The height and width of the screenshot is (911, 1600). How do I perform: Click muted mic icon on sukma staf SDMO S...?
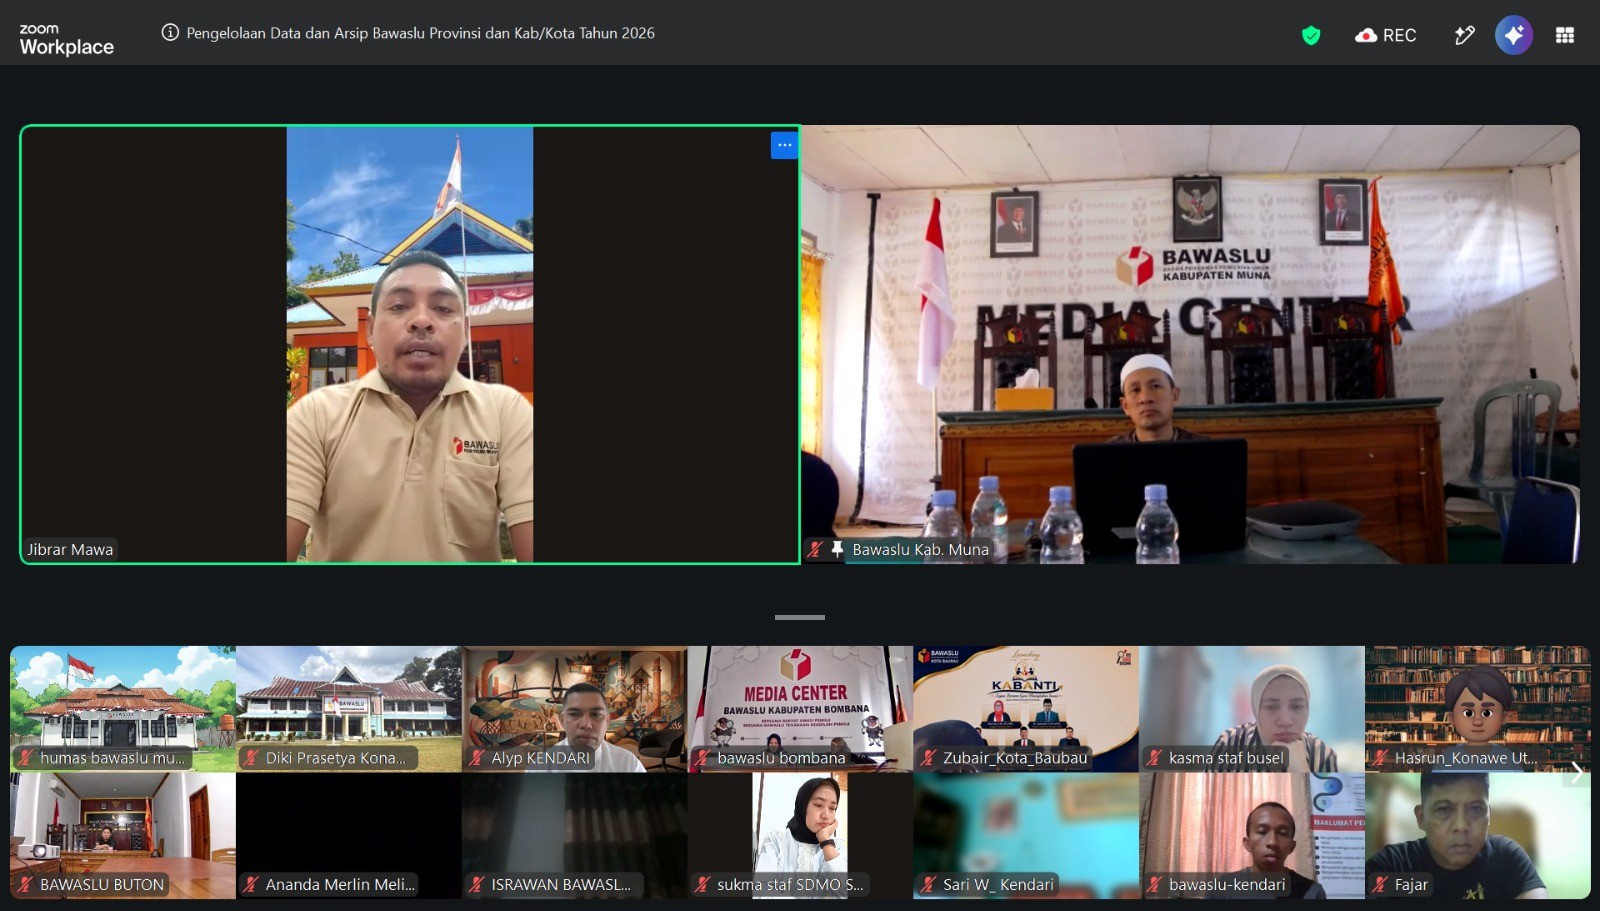click(x=703, y=884)
